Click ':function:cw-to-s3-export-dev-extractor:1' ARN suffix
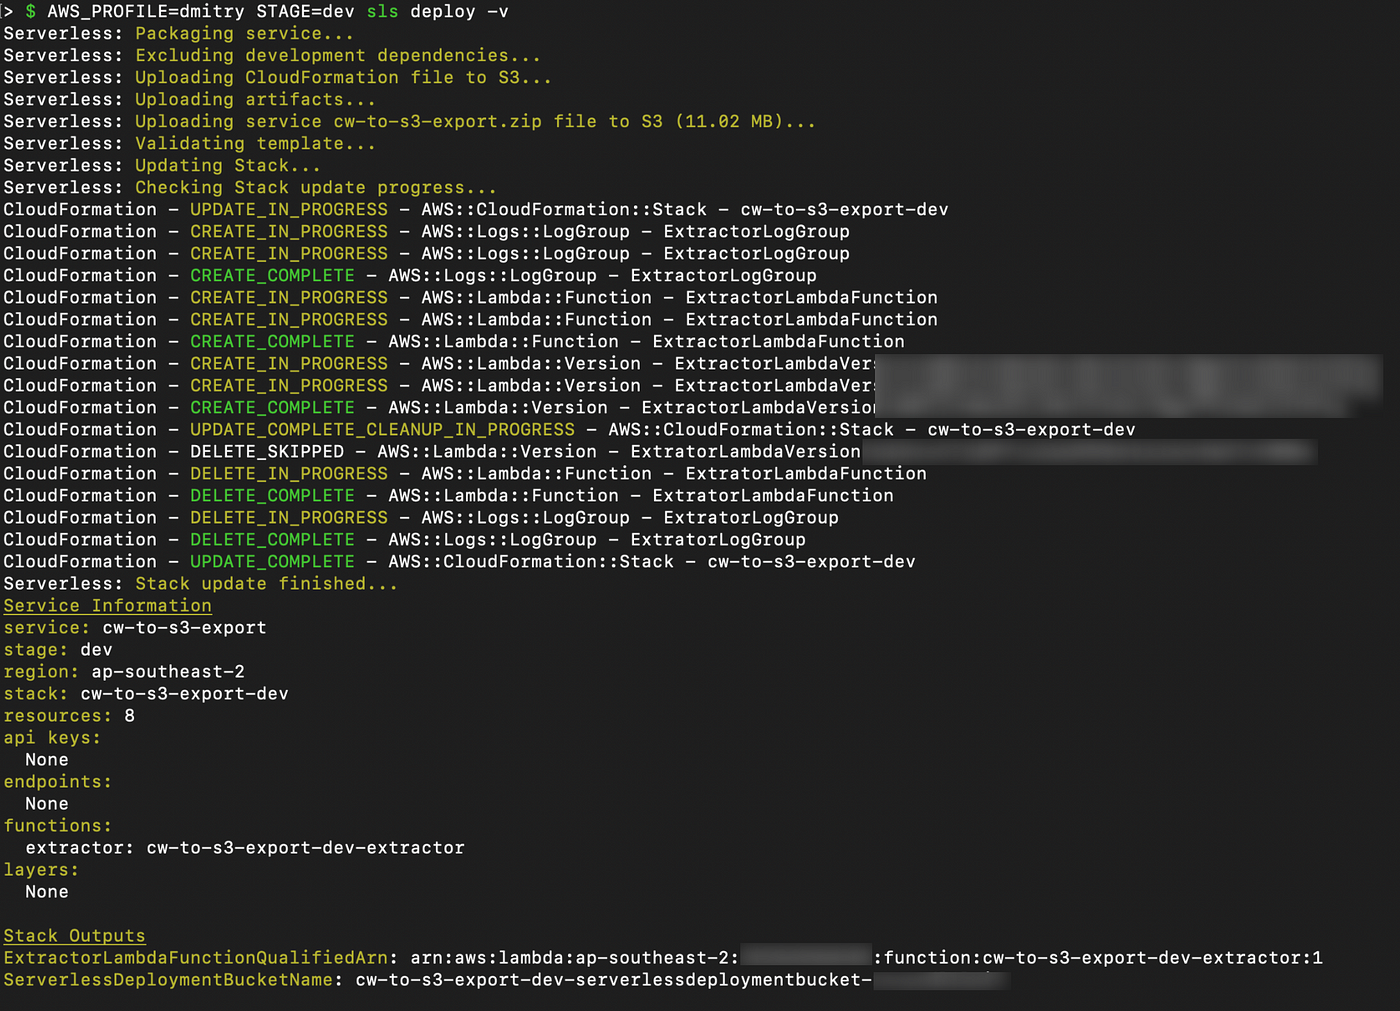 [1098, 958]
